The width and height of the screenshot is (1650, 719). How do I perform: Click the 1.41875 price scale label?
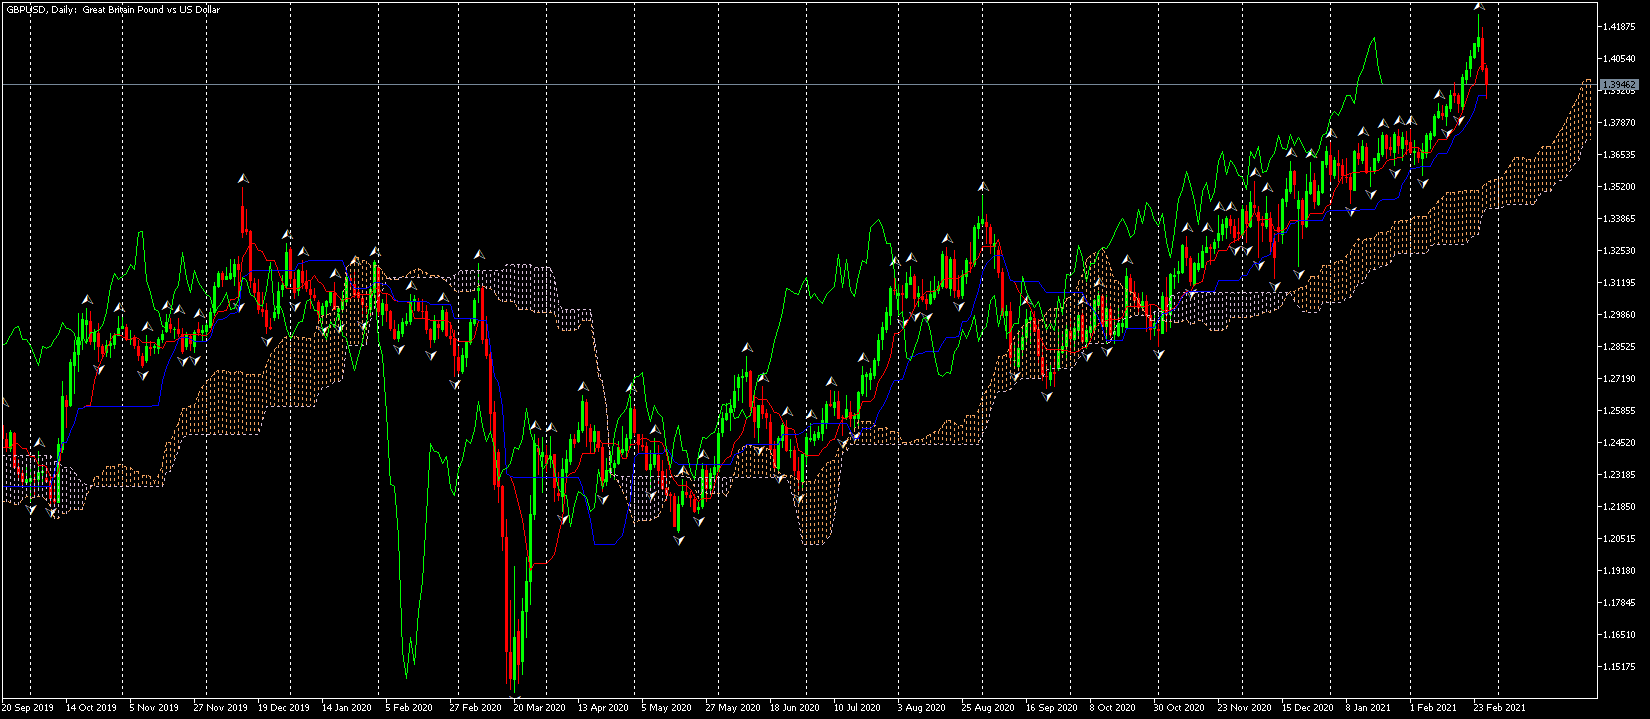click(x=1618, y=27)
